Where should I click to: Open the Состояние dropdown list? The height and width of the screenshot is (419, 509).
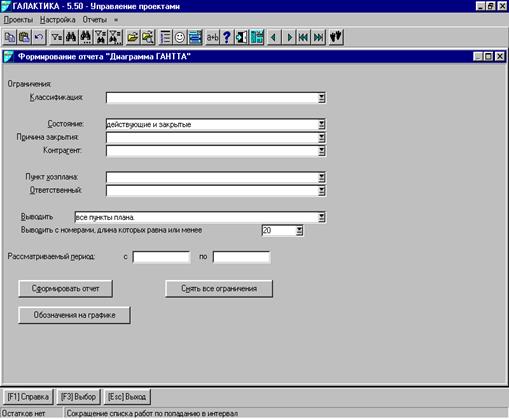[322, 124]
